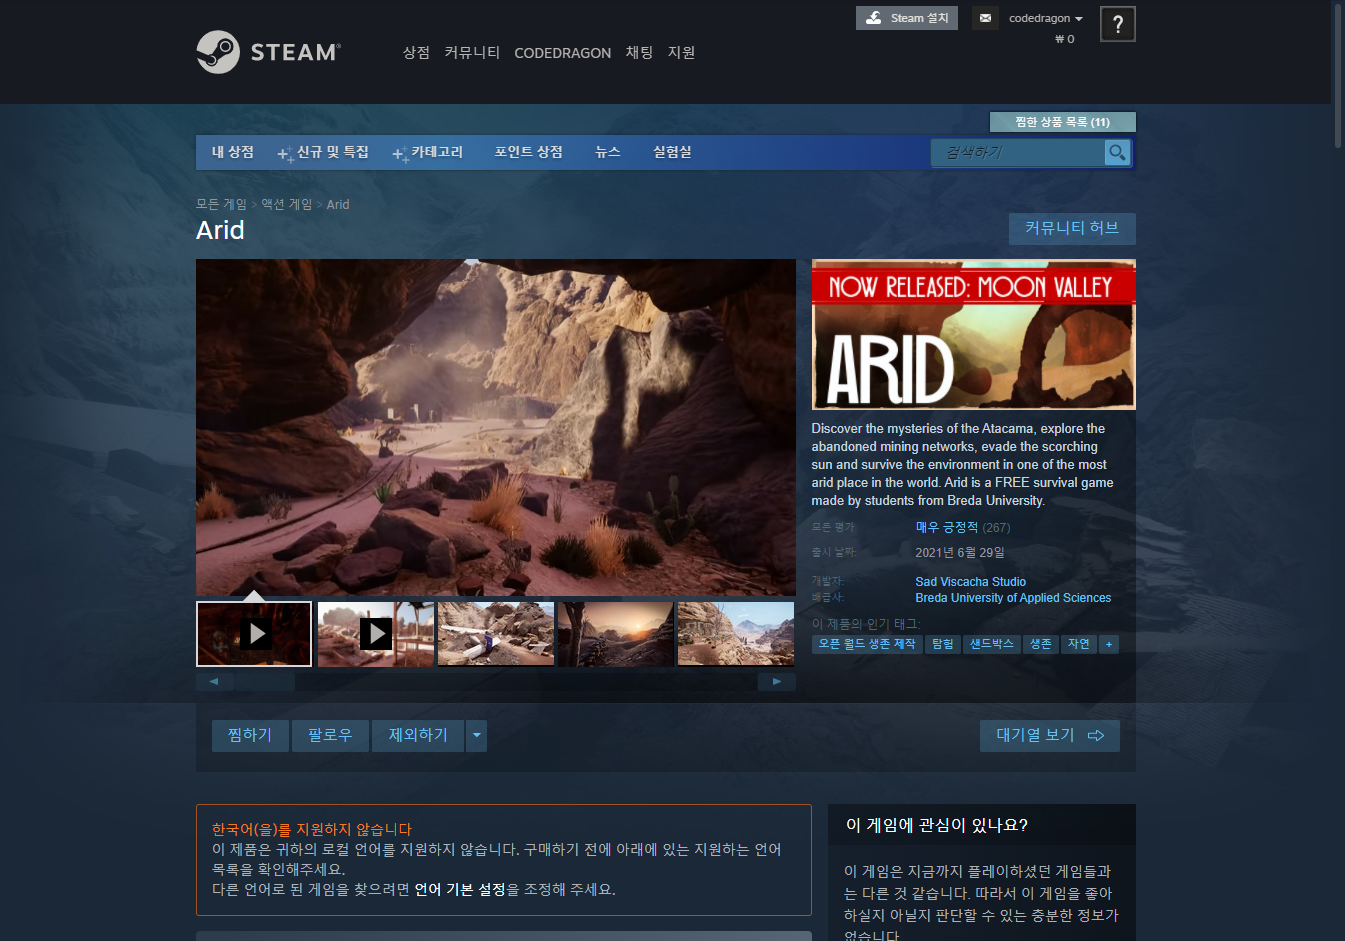Click the ARID Moon Valley header image

974,334
